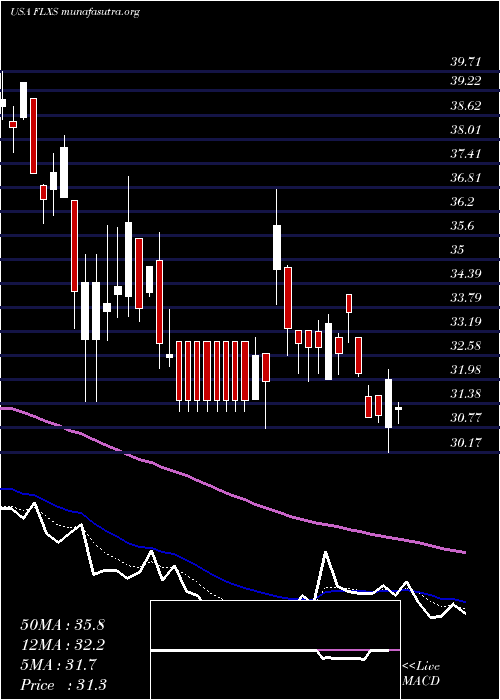
Task: Click the 36.81 price axis label
Action: (465, 178)
